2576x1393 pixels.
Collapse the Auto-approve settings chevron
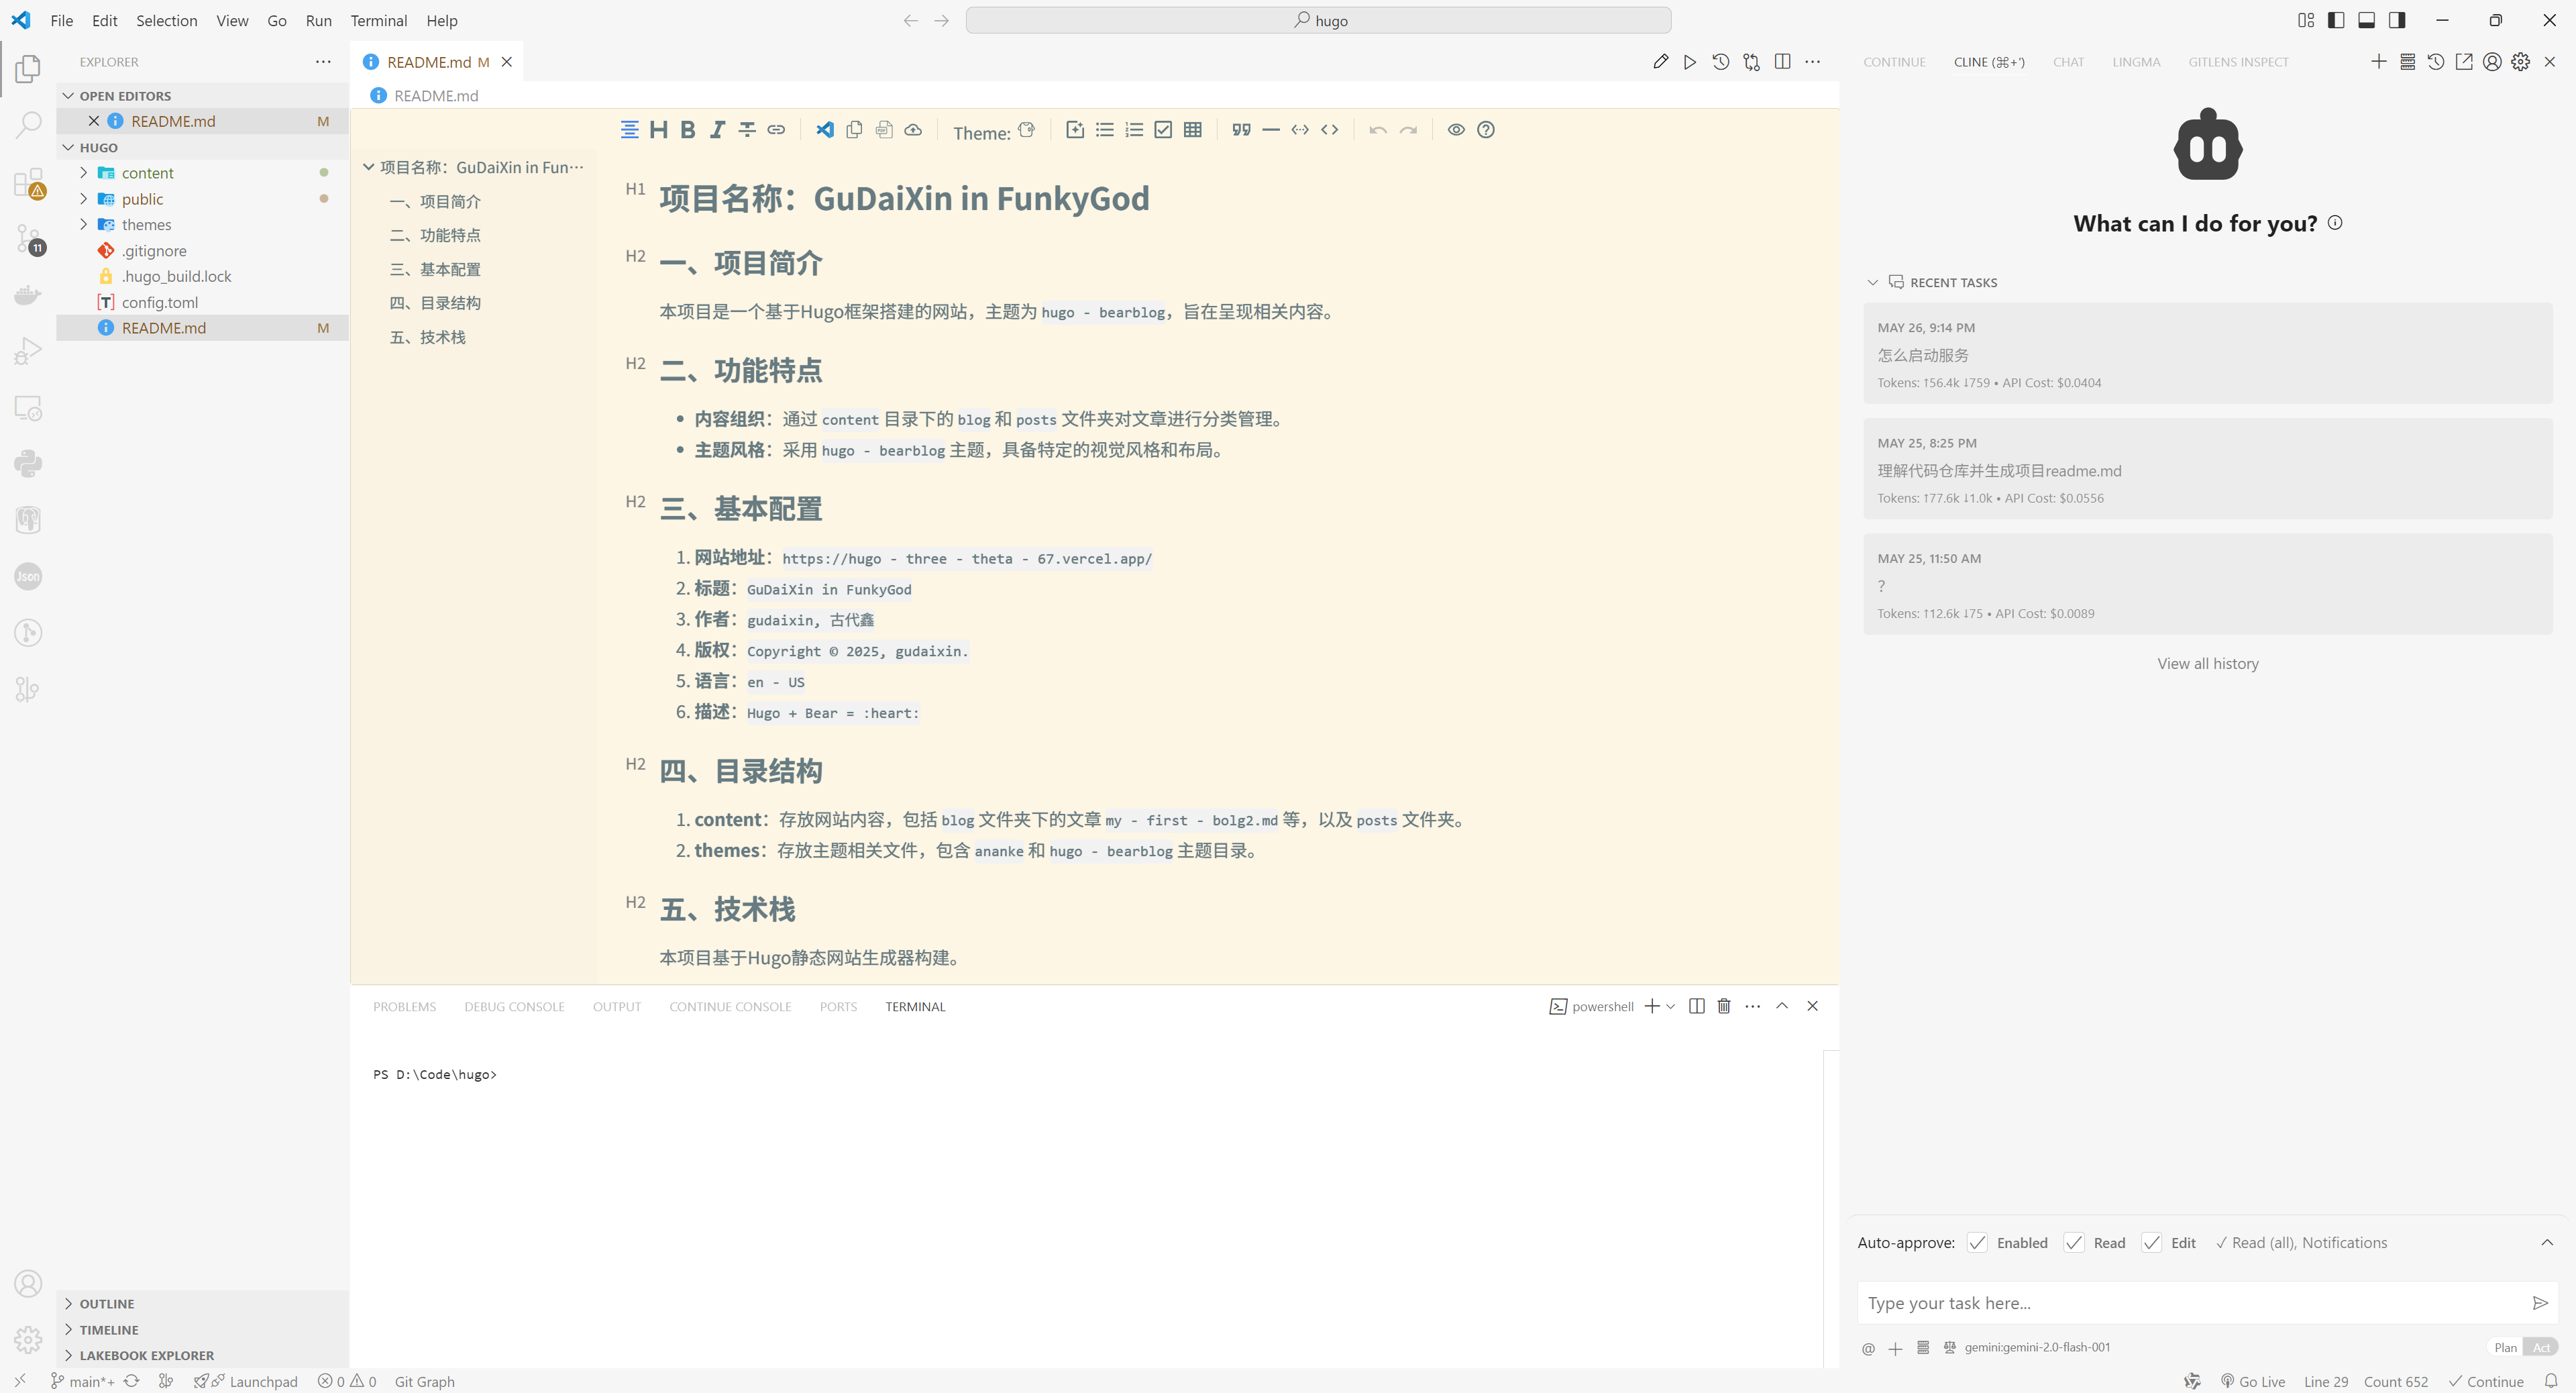point(2547,1243)
